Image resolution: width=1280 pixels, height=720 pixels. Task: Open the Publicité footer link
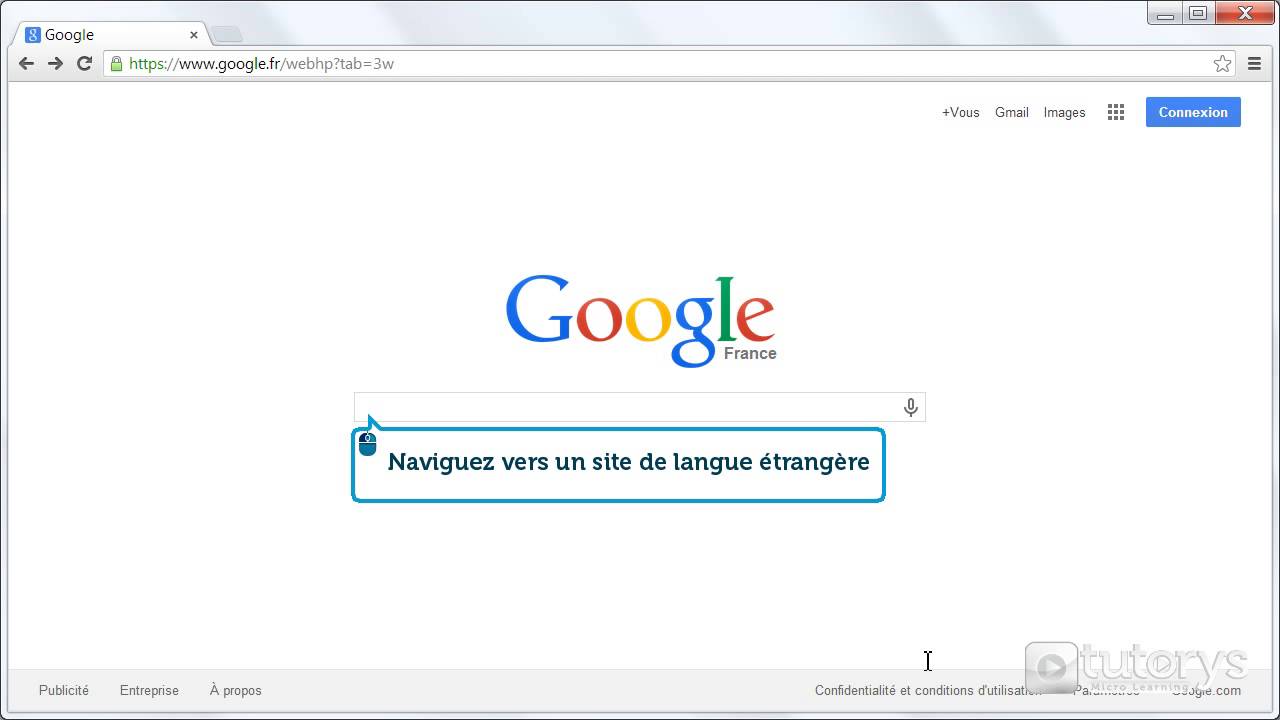point(64,690)
